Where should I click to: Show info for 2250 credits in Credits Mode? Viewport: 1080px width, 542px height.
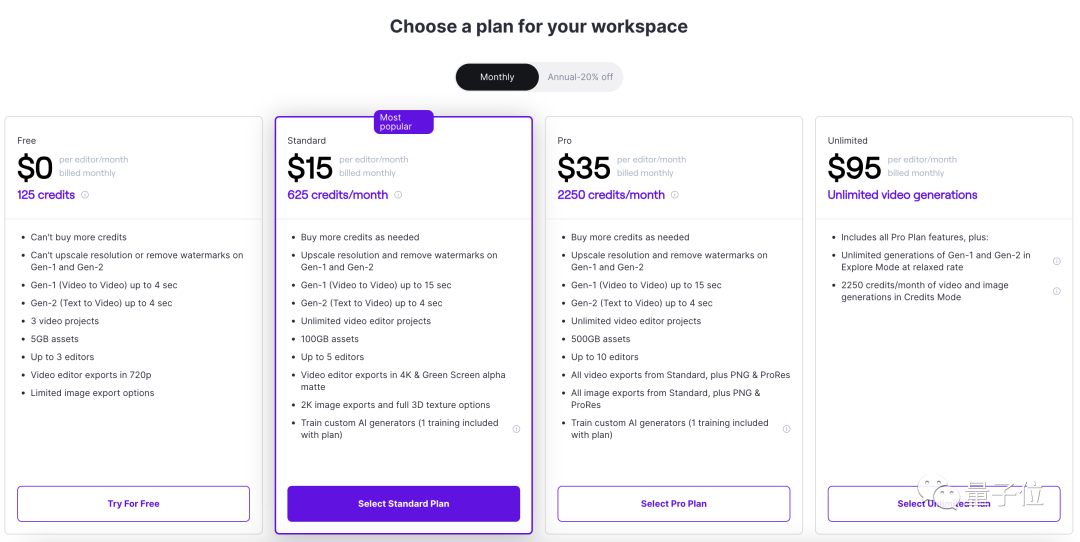pos(1056,291)
